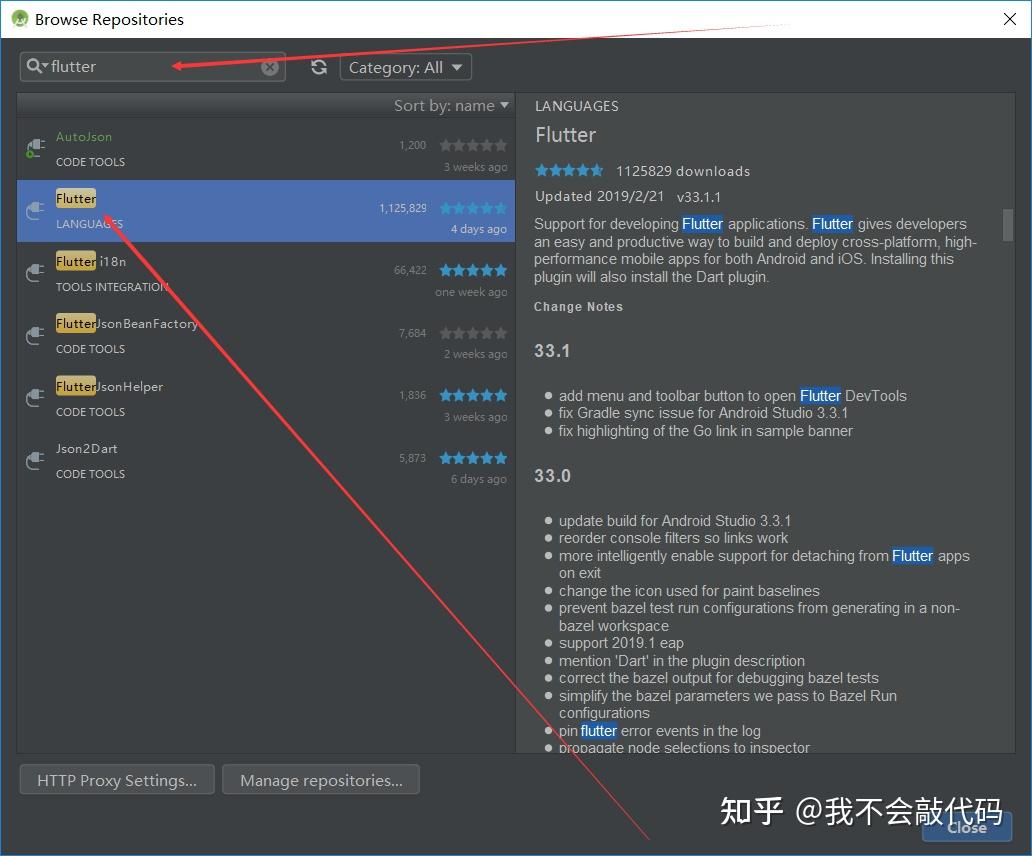Viewport: 1032px width, 856px height.
Task: Click the FlutterJsonBeanFactory plugin icon
Action: (34, 335)
